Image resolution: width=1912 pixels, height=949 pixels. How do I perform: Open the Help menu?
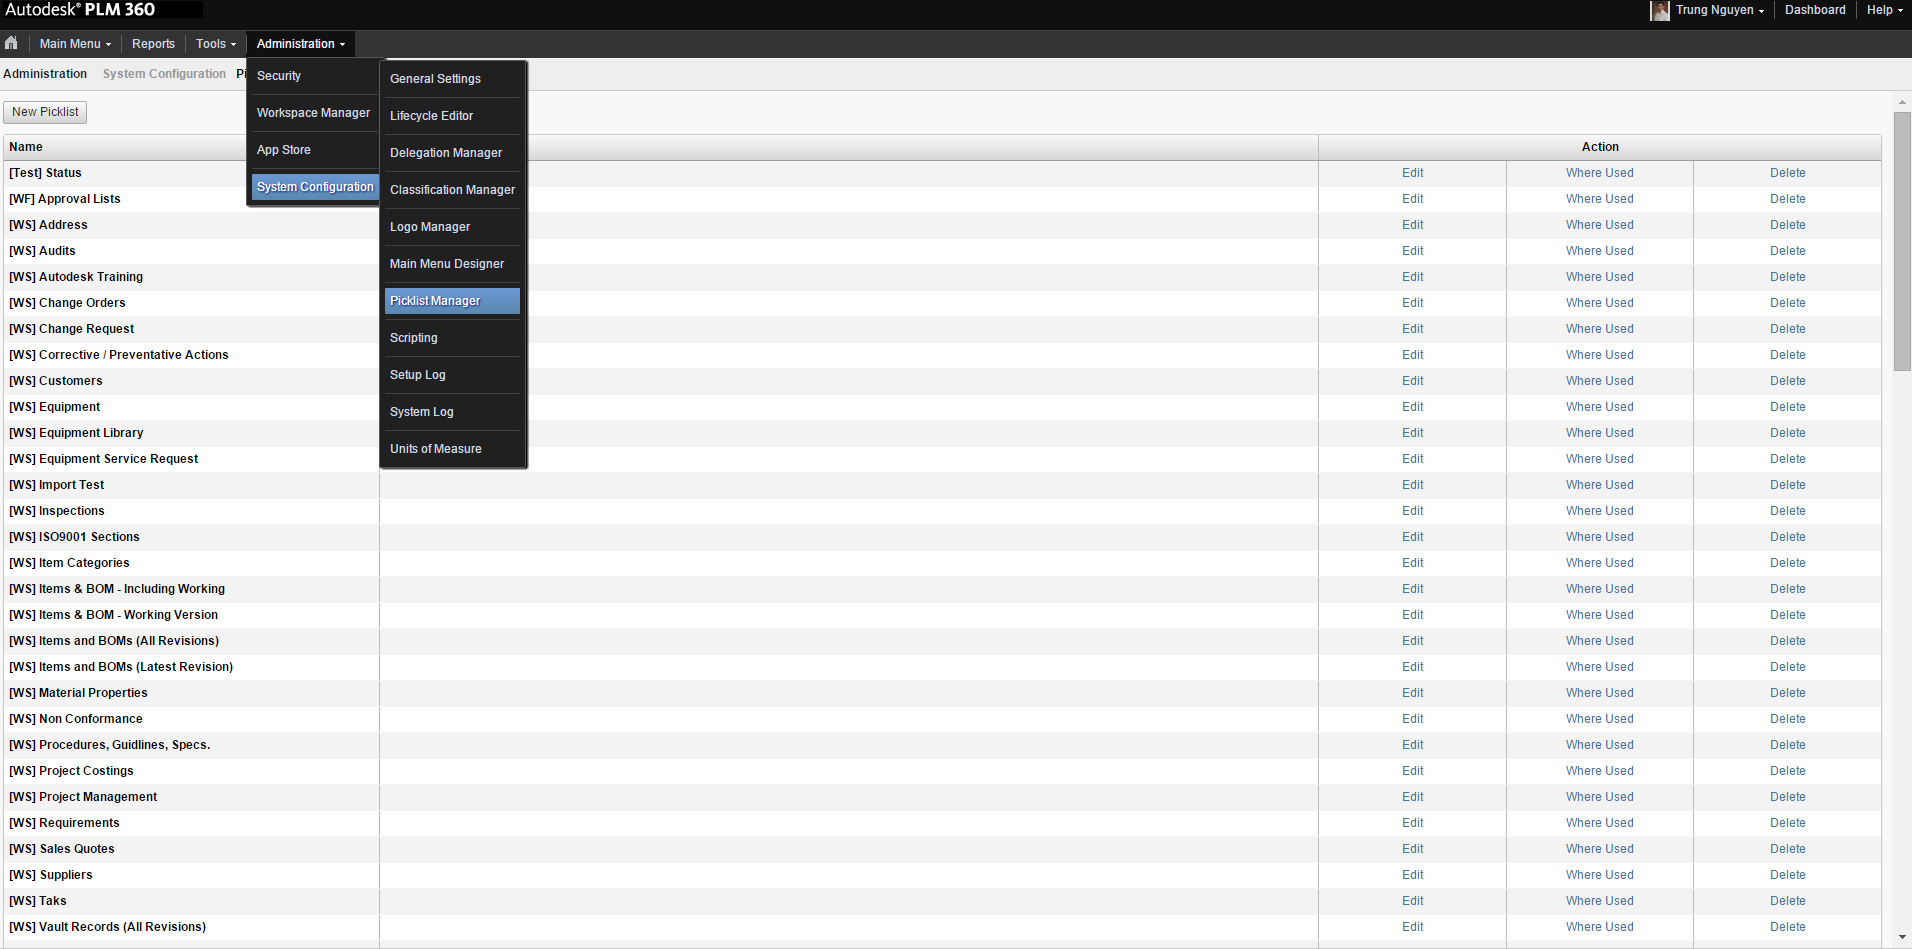click(1883, 10)
